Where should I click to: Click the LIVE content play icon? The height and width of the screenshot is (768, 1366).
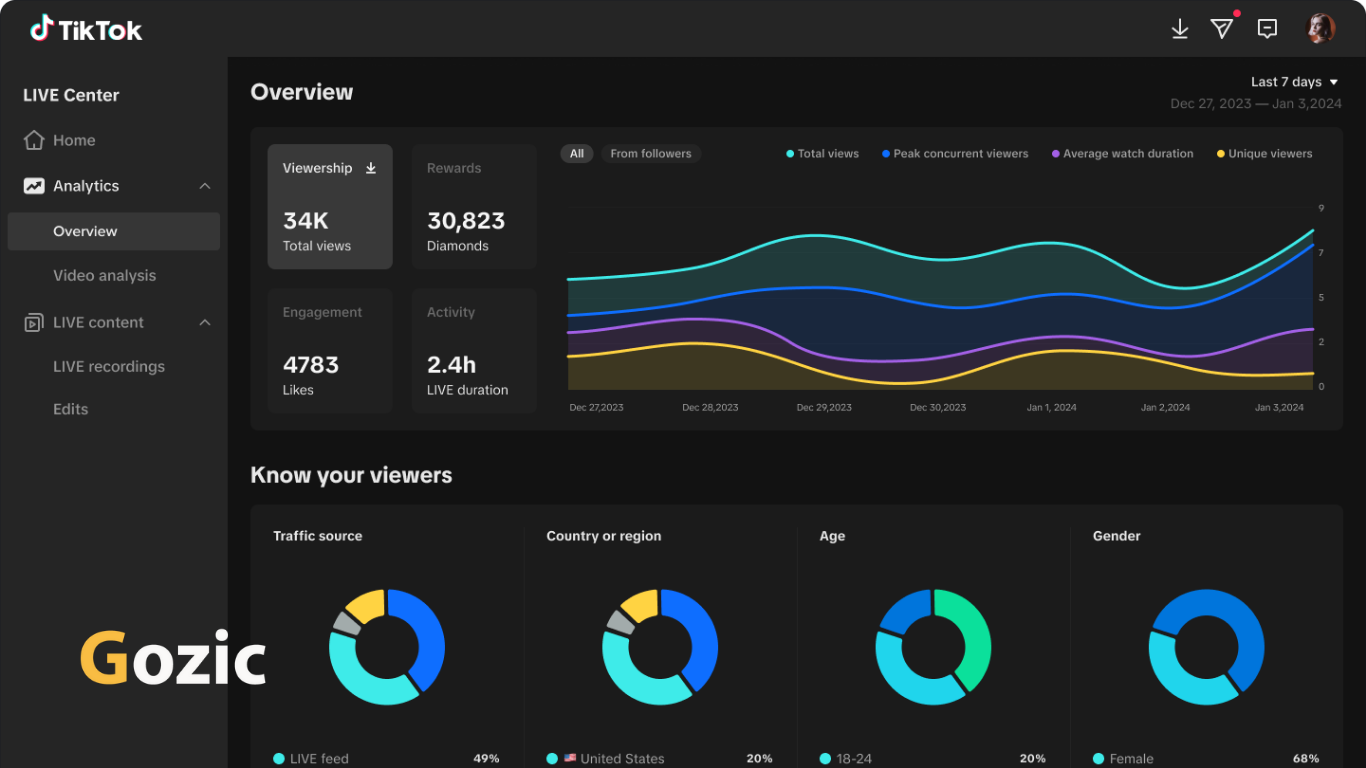pos(34,323)
